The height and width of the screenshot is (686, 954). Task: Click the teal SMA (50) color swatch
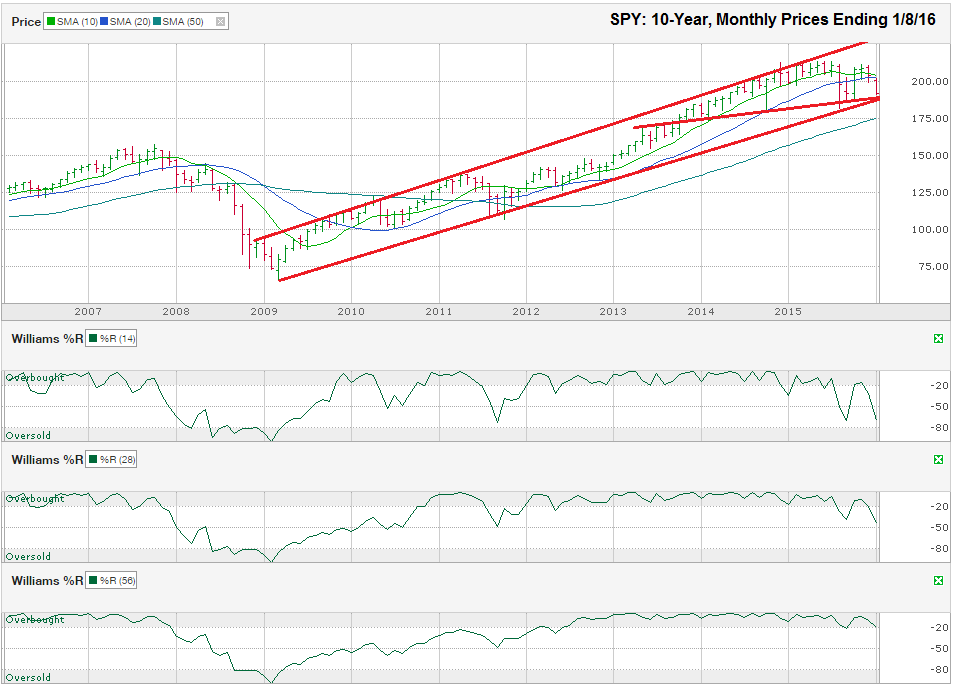(x=157, y=22)
